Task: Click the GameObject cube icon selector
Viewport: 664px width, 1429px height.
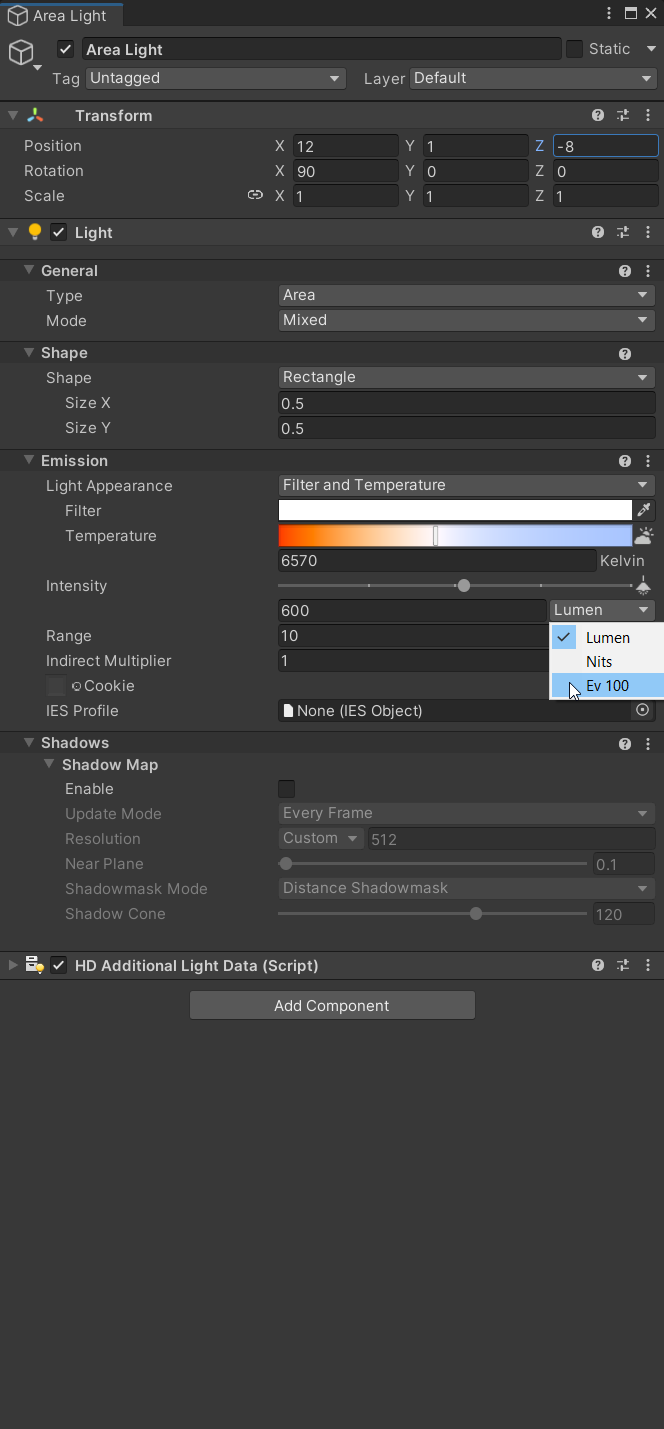Action: click(22, 53)
